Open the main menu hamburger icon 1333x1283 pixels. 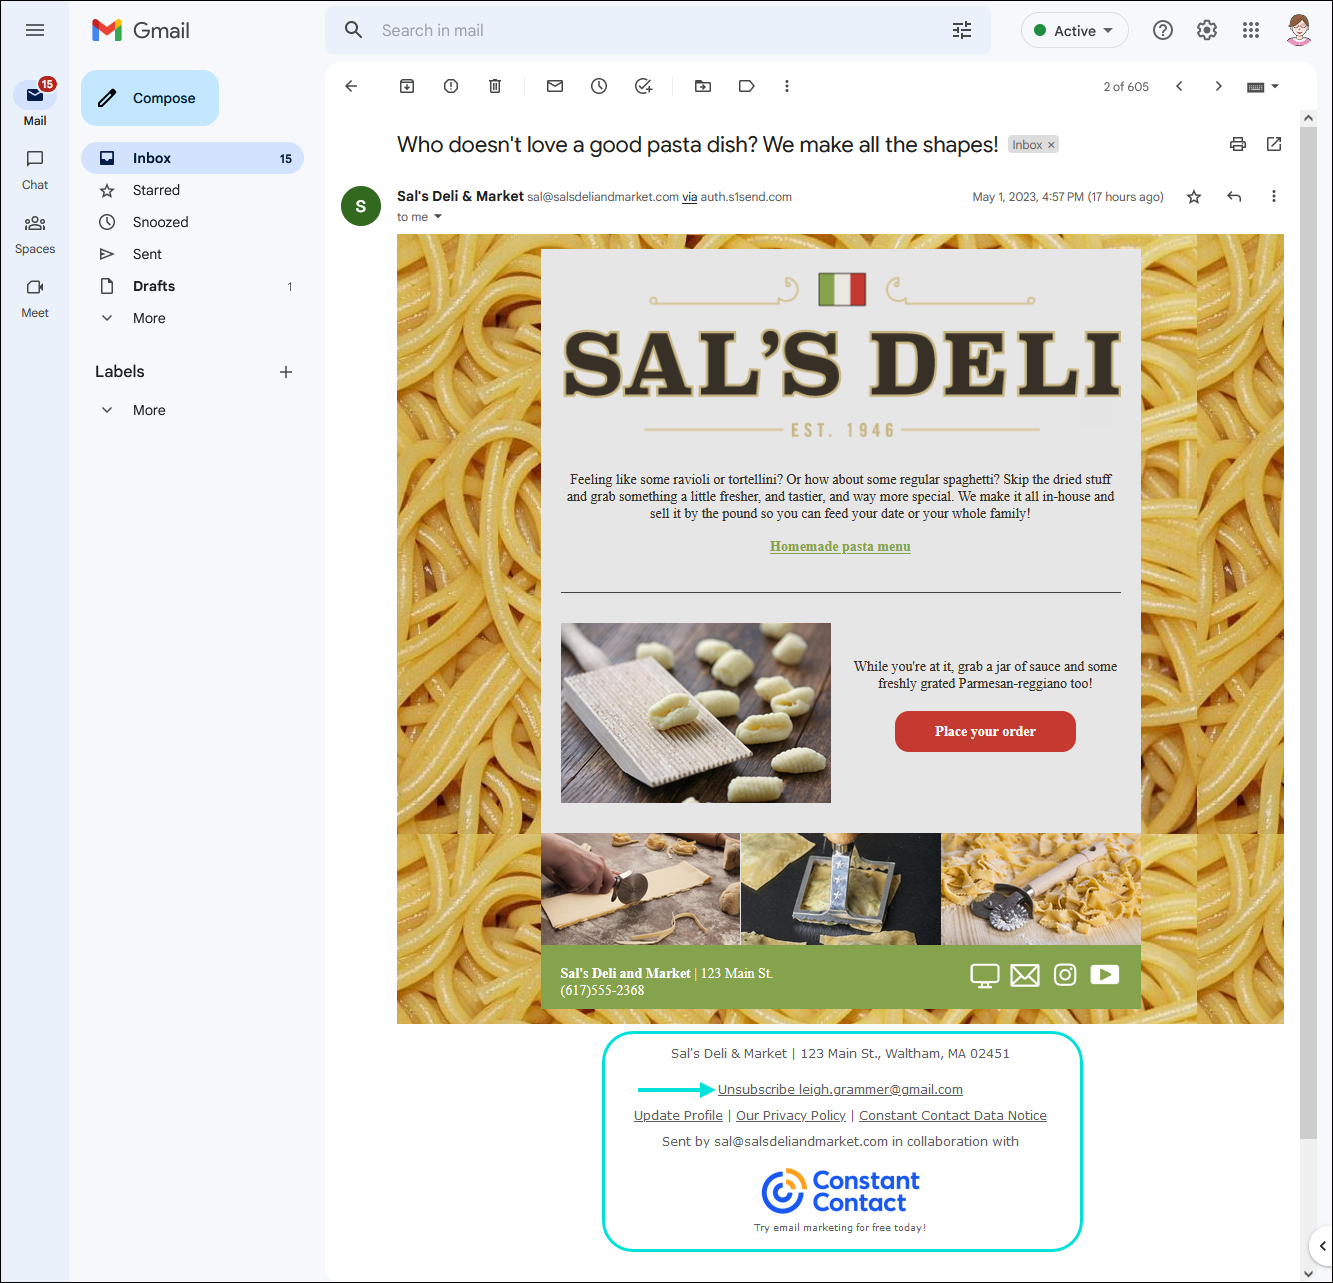coord(35,30)
